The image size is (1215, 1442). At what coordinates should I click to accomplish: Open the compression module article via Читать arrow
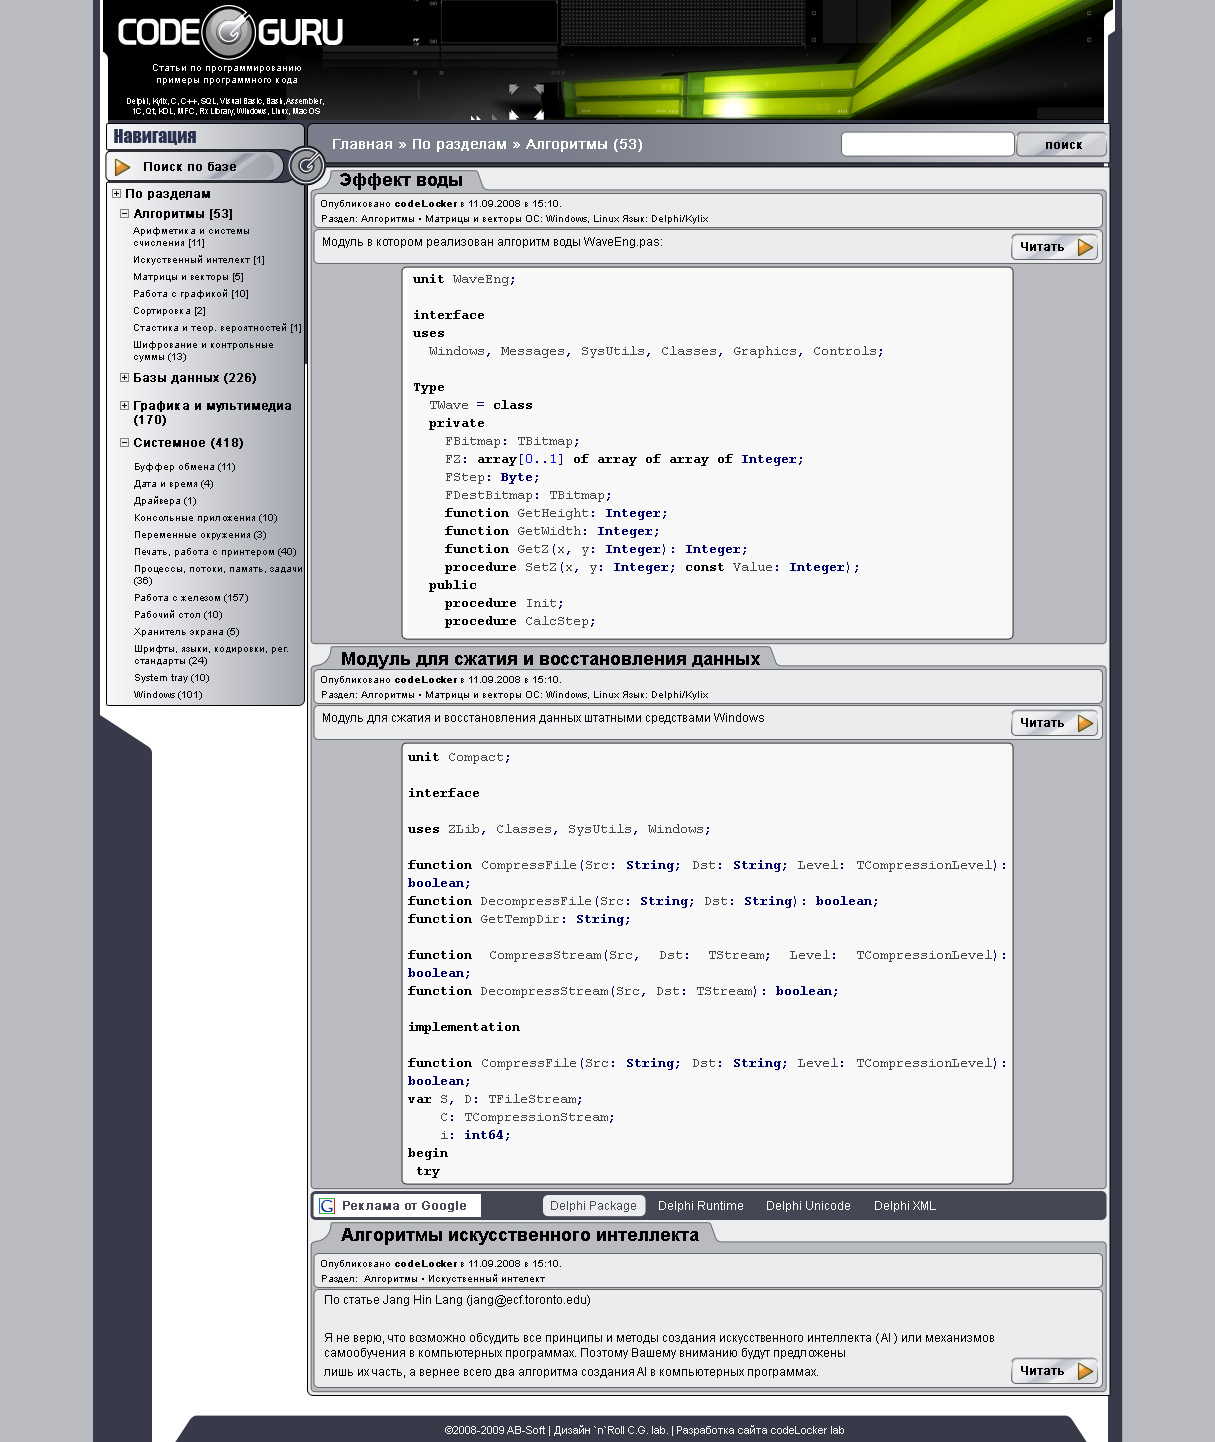[x=1085, y=724]
